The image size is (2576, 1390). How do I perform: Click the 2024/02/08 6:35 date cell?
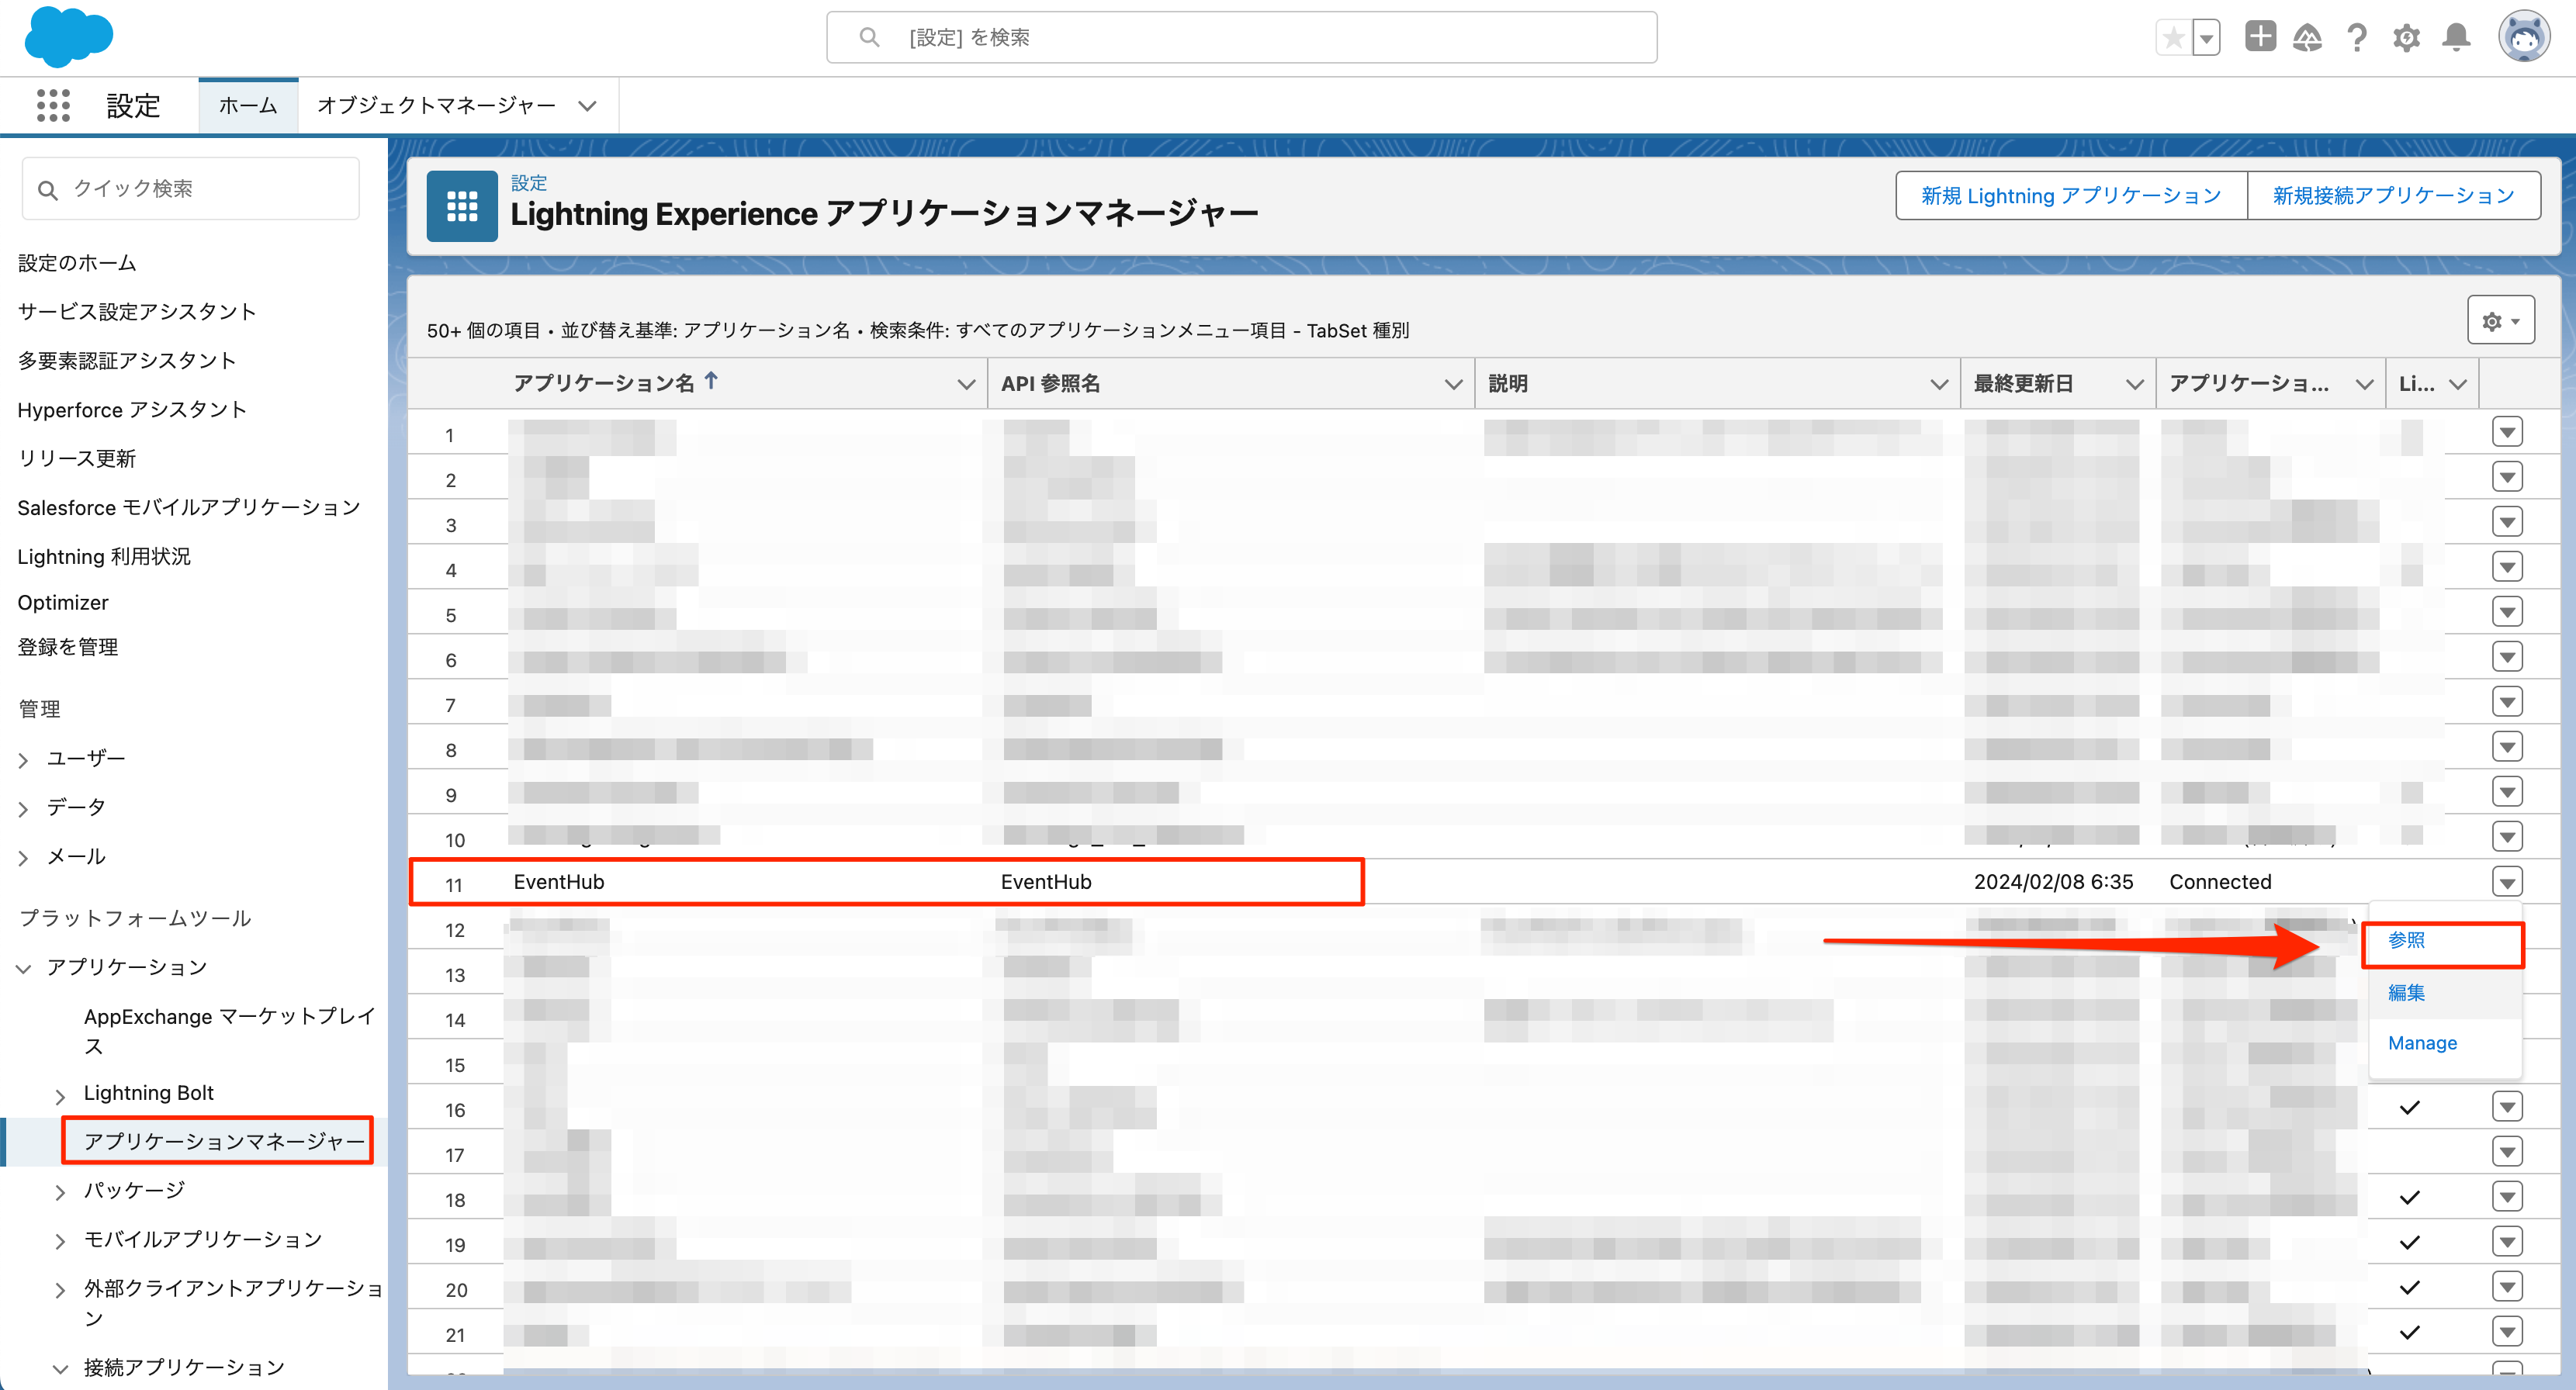2052,882
